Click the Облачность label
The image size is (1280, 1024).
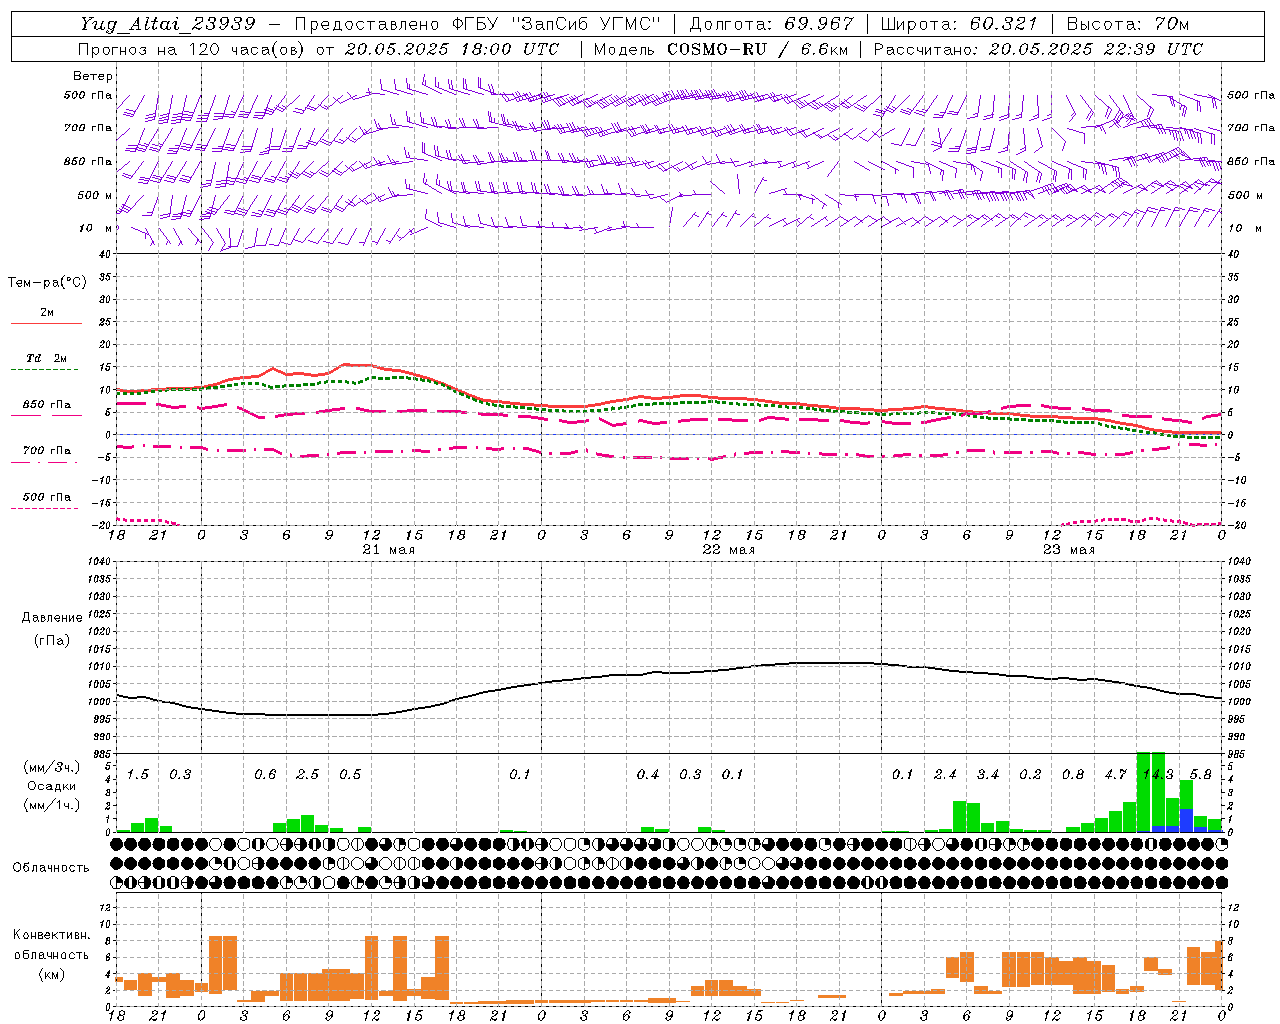[51, 867]
